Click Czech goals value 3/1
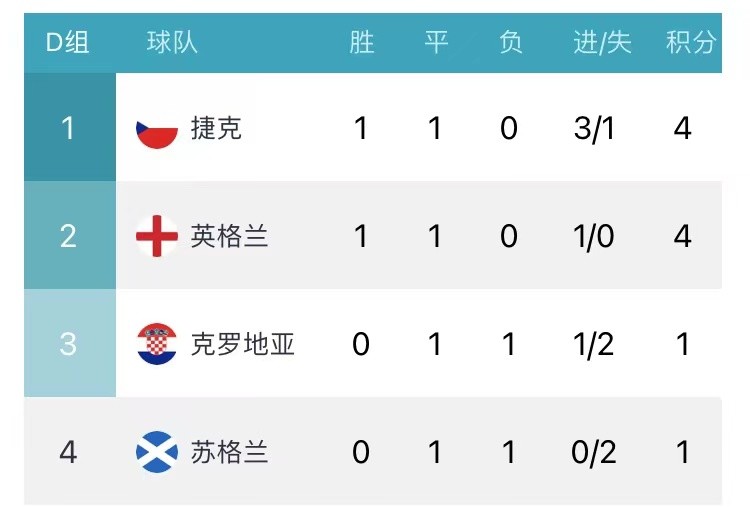The image size is (750, 509). point(594,129)
